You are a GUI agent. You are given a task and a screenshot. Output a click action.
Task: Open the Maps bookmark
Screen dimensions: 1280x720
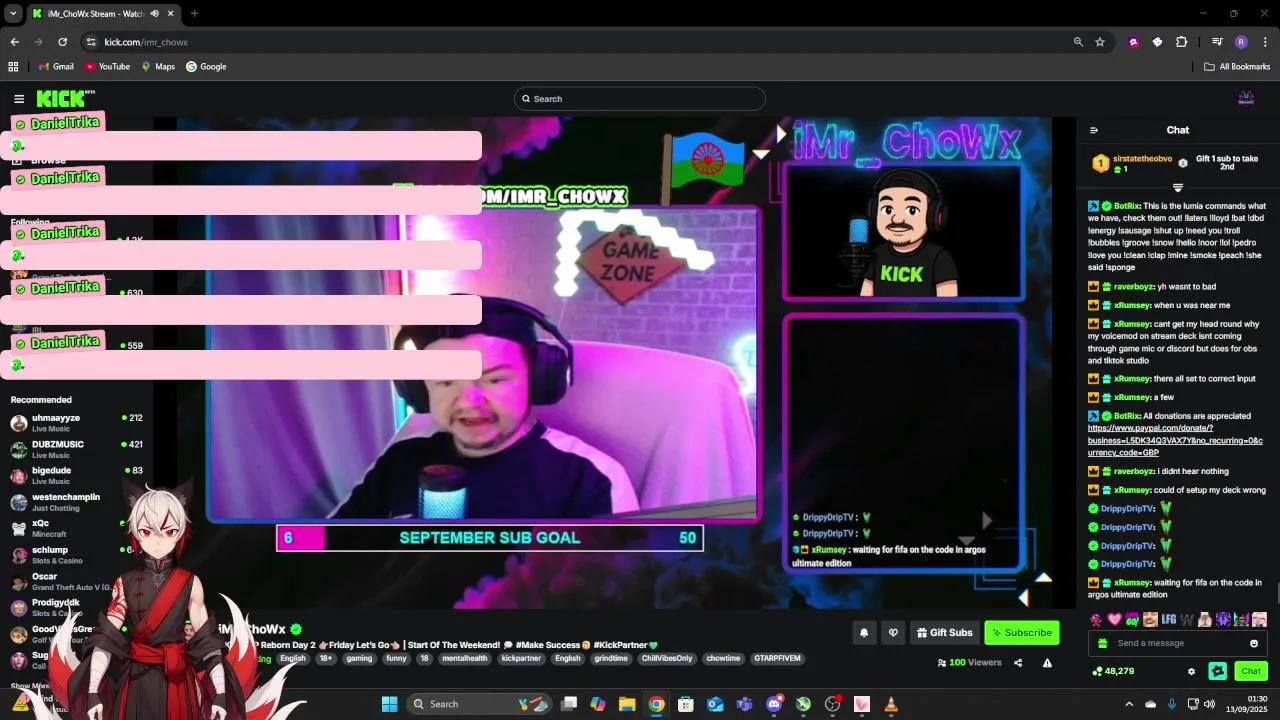[x=158, y=67]
